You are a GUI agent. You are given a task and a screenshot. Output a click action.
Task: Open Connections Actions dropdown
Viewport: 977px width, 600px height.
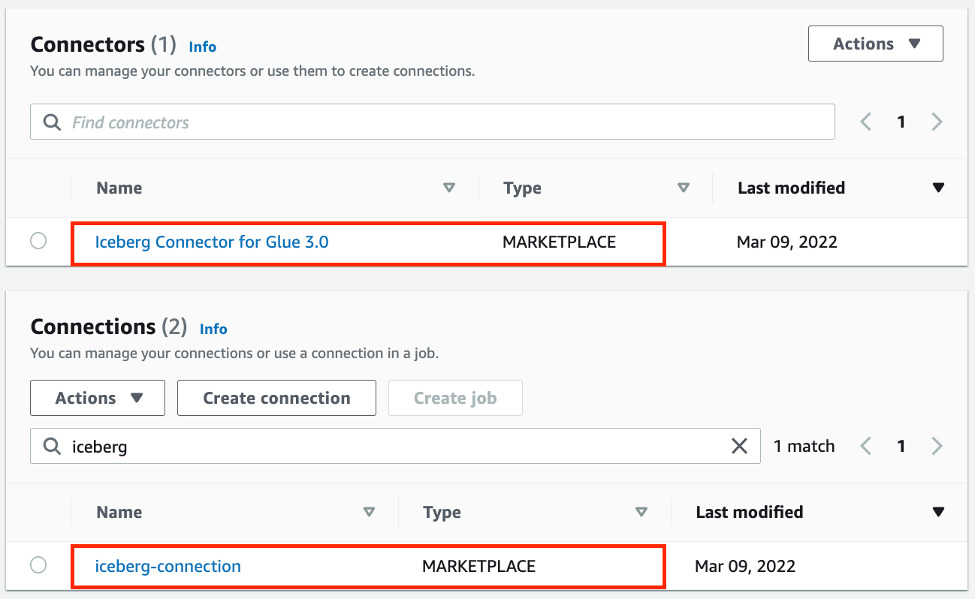(x=98, y=398)
